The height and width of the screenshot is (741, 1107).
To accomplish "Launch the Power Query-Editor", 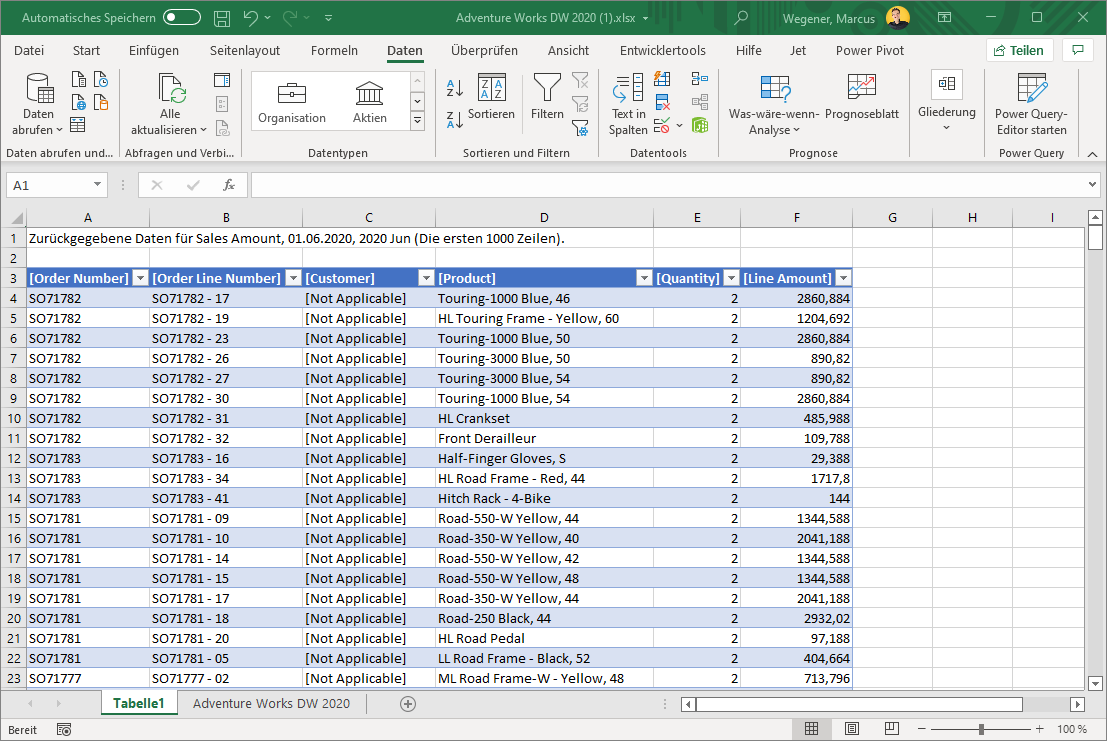I will click(1031, 104).
